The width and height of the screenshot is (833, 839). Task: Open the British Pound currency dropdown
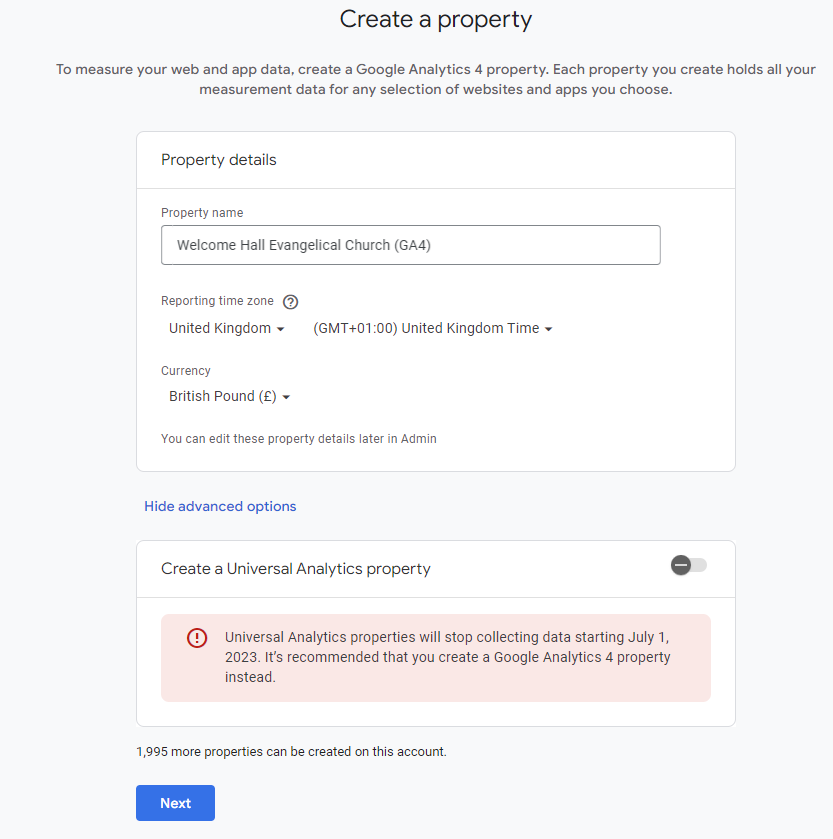pyautogui.click(x=229, y=396)
